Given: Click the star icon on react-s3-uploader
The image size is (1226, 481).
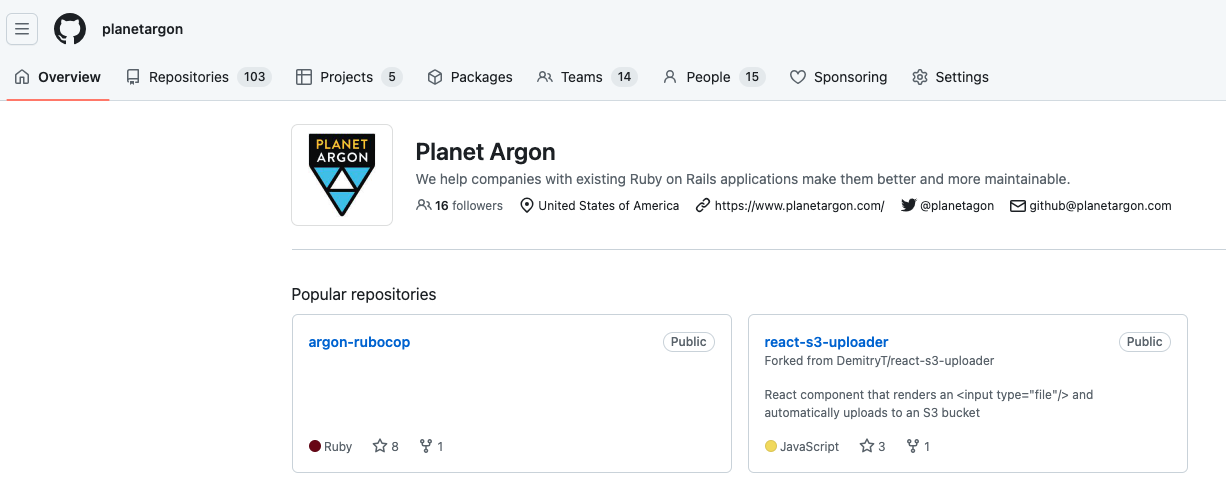Looking at the screenshot, I should (867, 446).
